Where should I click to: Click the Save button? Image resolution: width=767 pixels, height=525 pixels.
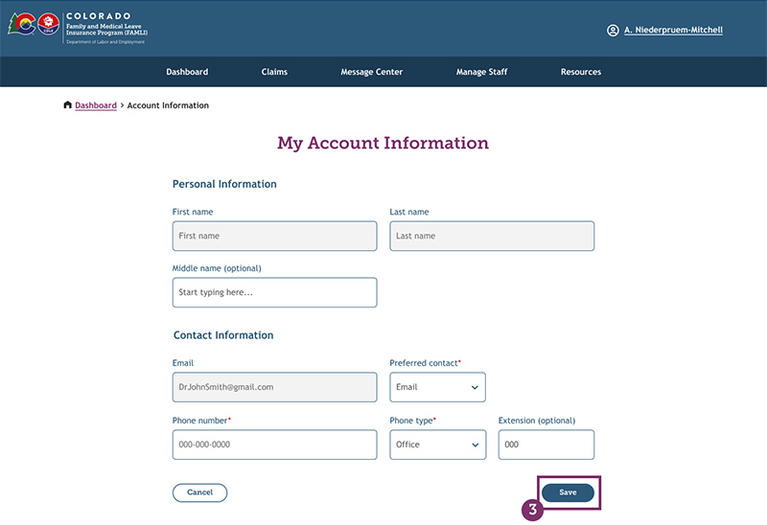[x=568, y=493]
